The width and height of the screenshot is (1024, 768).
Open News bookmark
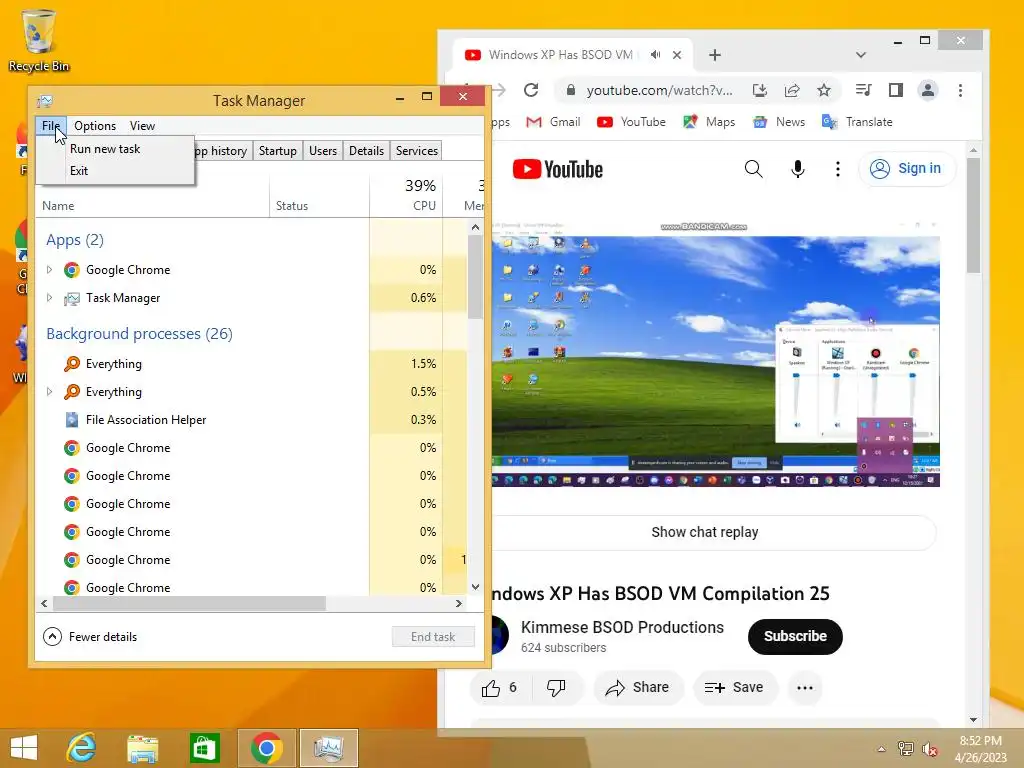778,122
